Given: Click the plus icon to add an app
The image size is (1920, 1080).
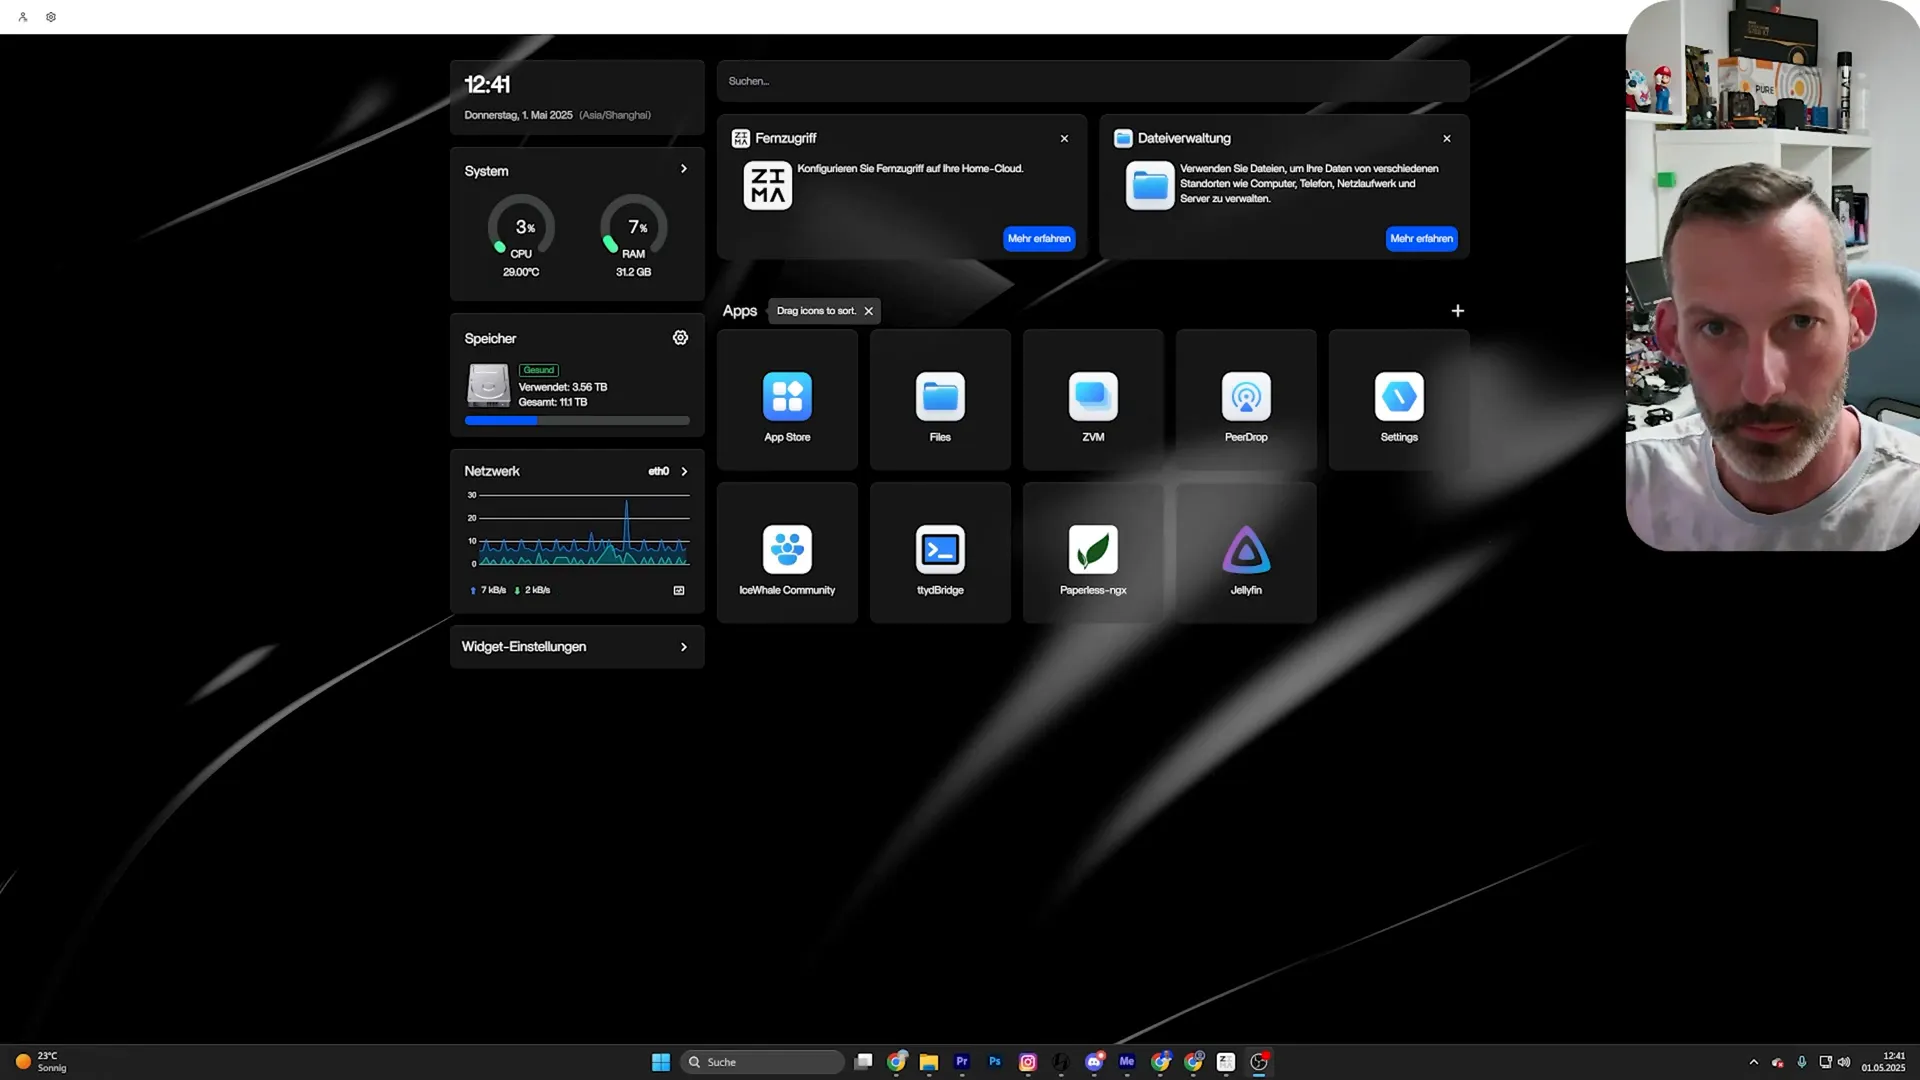Looking at the screenshot, I should tap(1457, 311).
